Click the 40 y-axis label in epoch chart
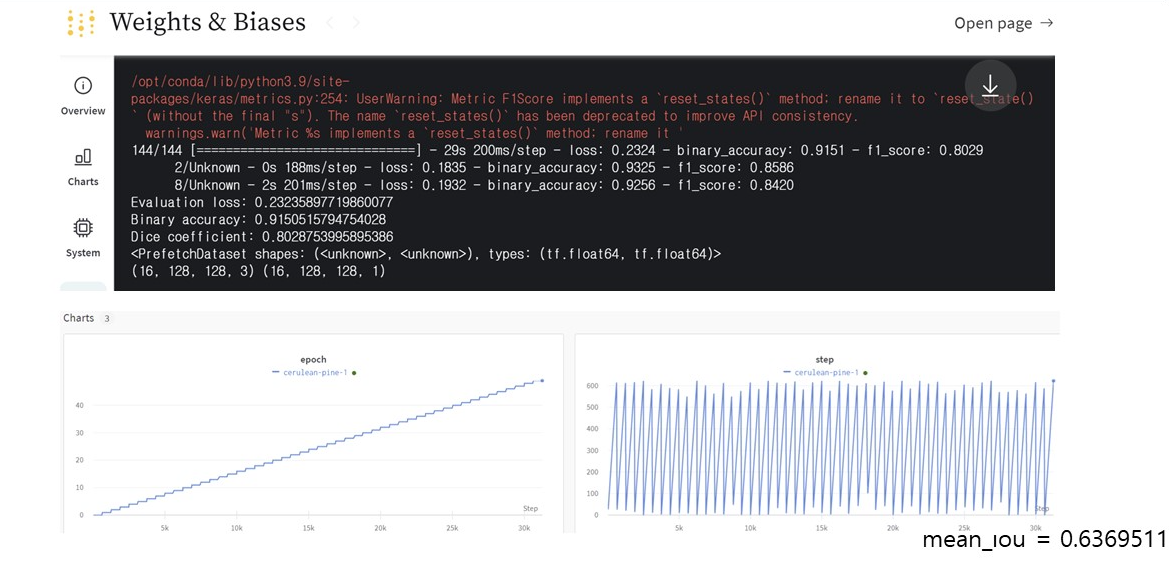The image size is (1169, 561). pos(78,405)
